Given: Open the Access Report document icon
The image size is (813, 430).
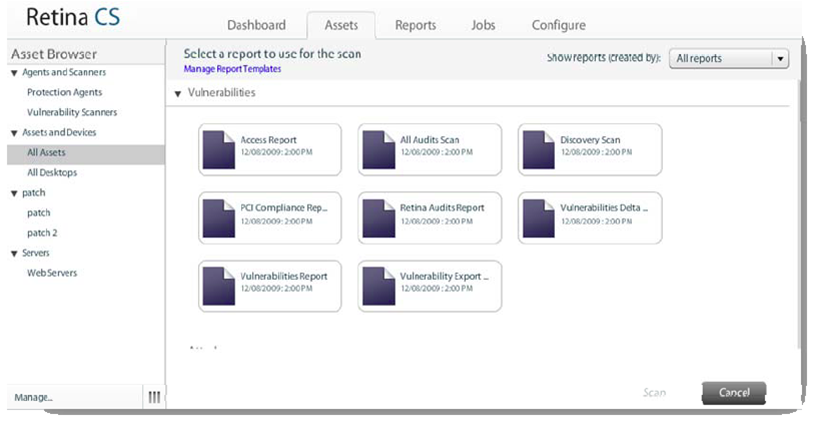Looking at the screenshot, I should (218, 150).
